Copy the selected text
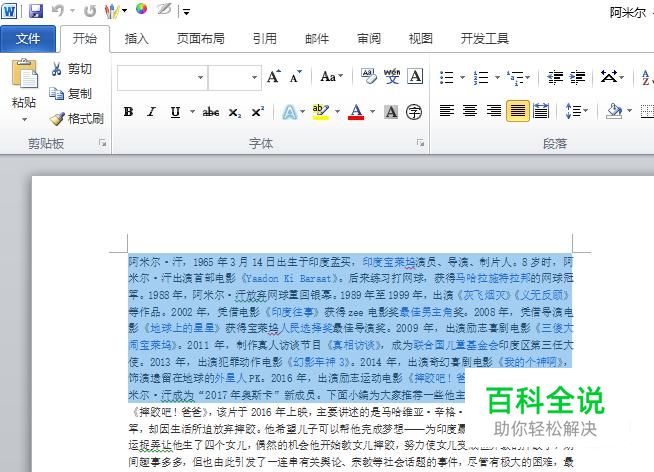654x472 pixels. (70, 93)
